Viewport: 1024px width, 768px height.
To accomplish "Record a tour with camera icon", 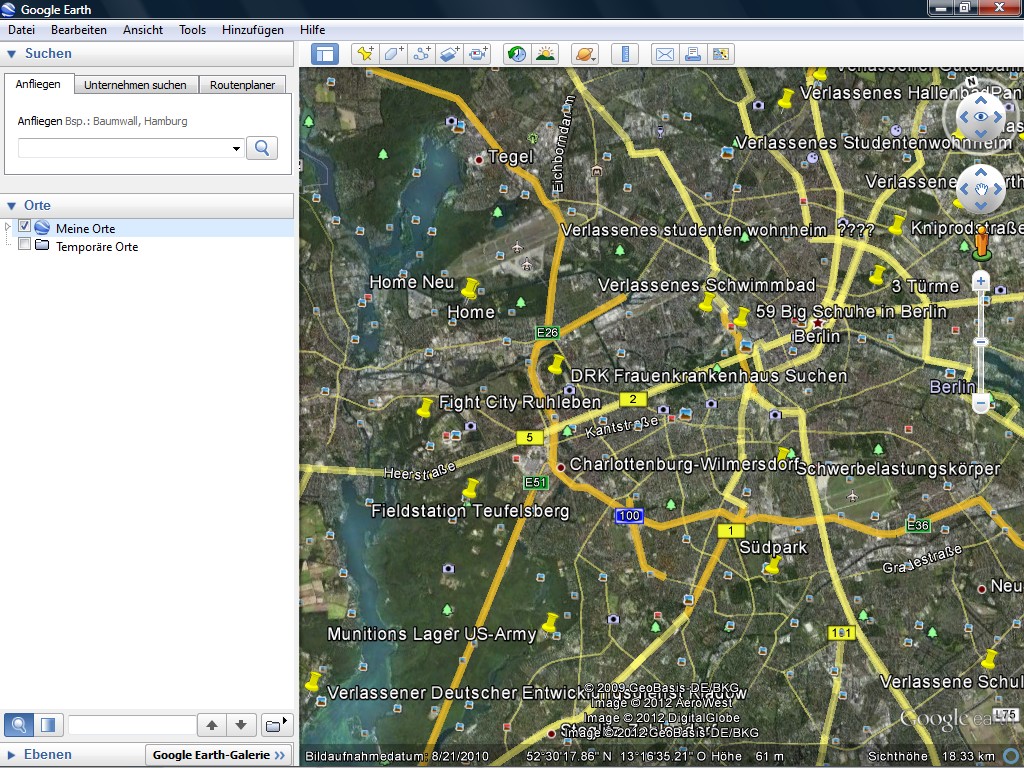I will tap(477, 54).
